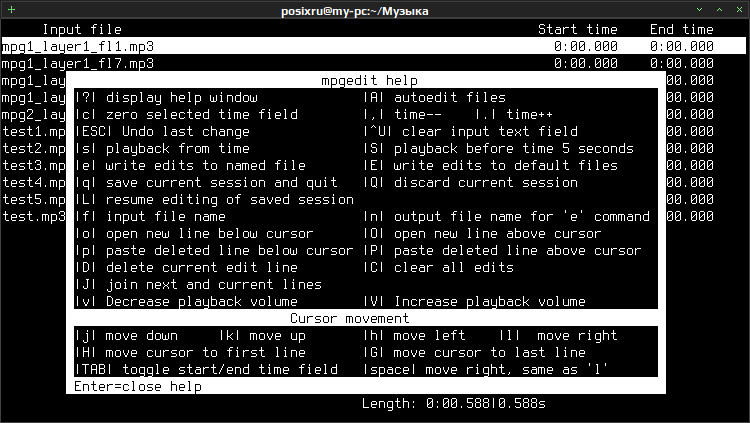Click end time of mpg1_layer1_fl1.mp3
Viewport: 750px width, 423px height.
coord(682,46)
